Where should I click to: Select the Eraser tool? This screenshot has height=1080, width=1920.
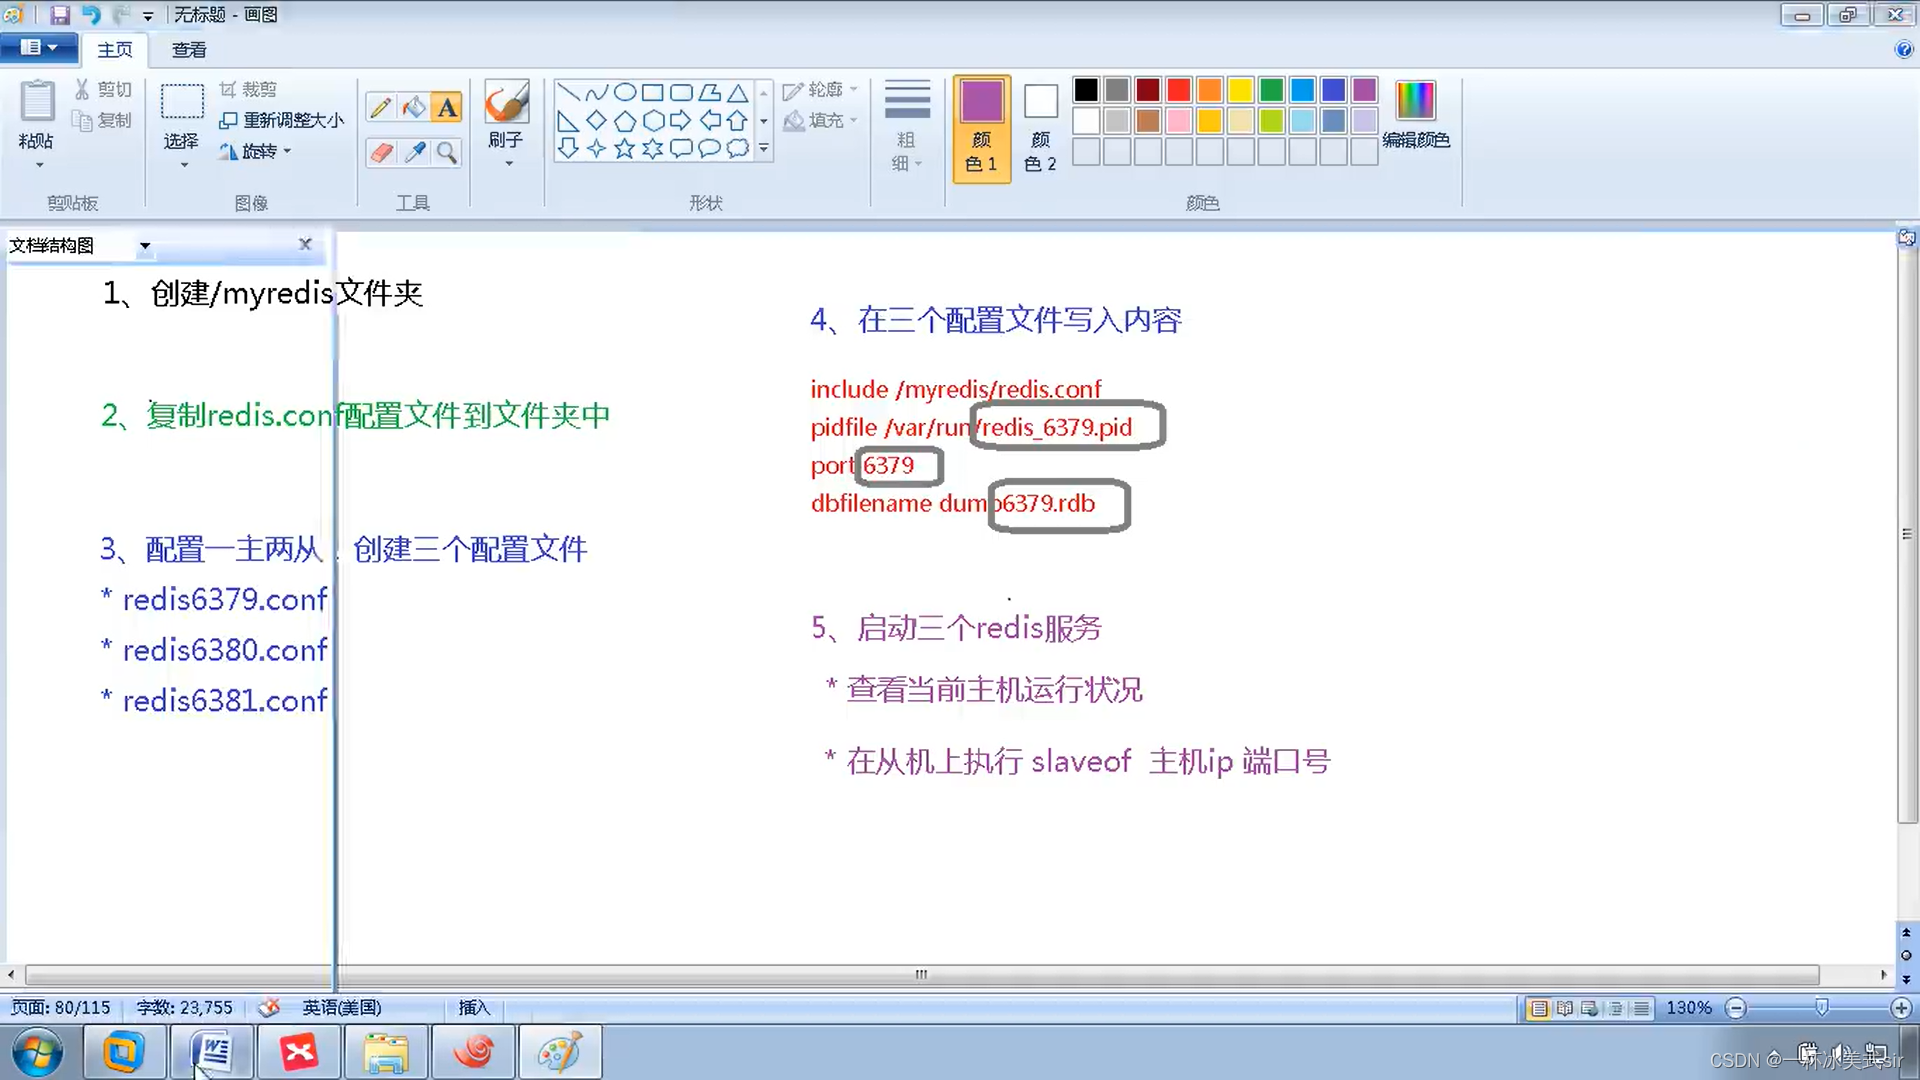(380, 152)
